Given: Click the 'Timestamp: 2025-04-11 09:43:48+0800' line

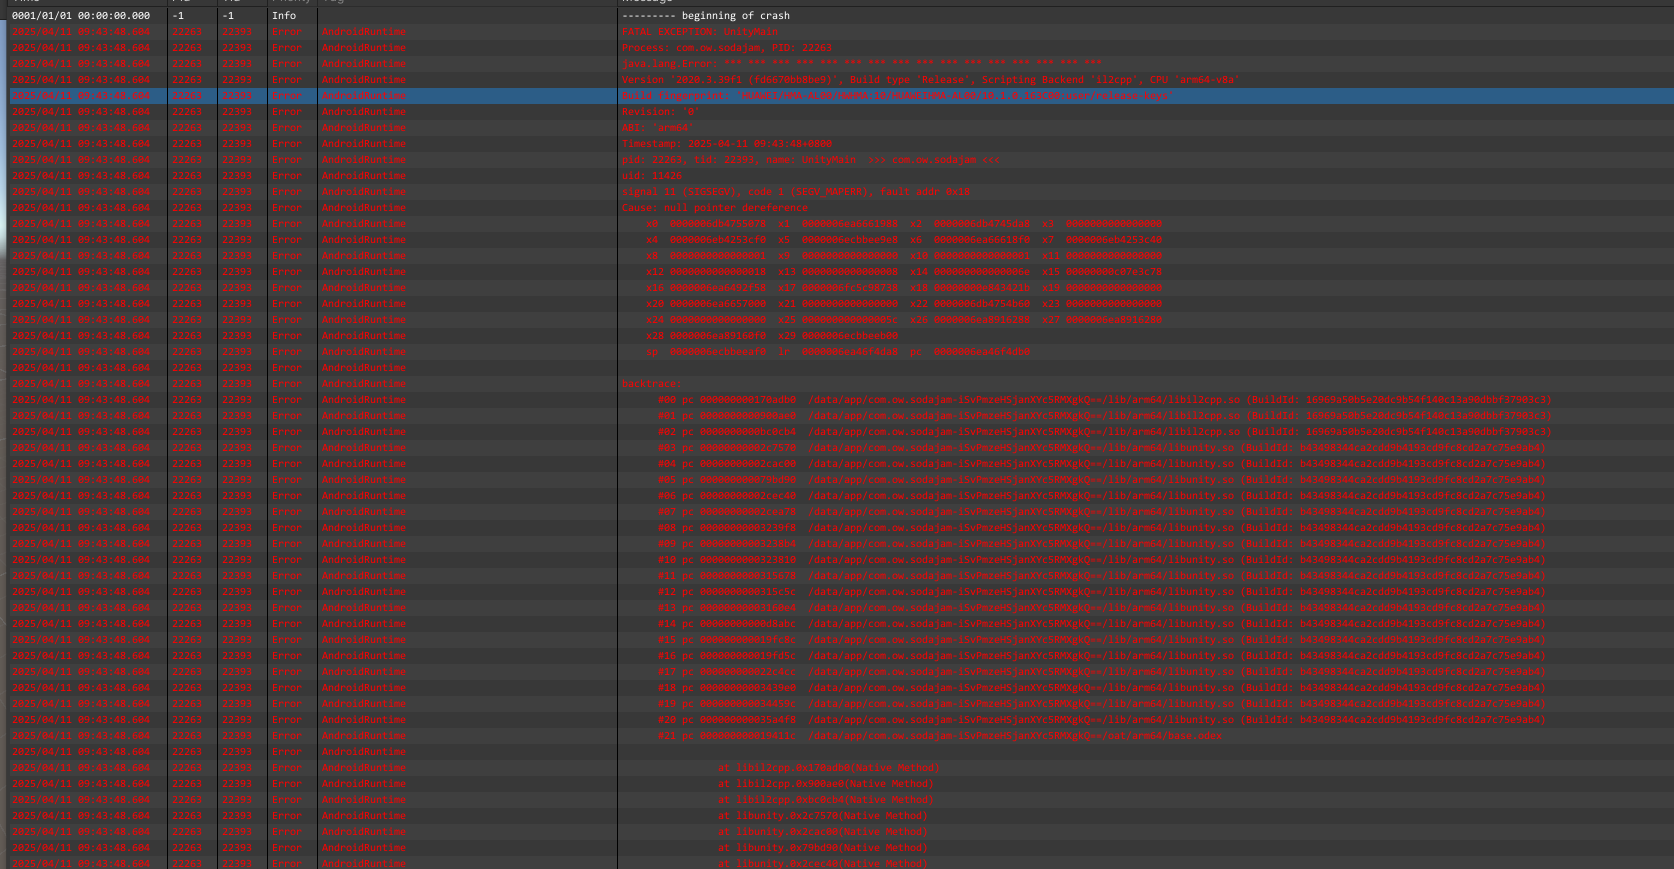Looking at the screenshot, I should pyautogui.click(x=726, y=144).
